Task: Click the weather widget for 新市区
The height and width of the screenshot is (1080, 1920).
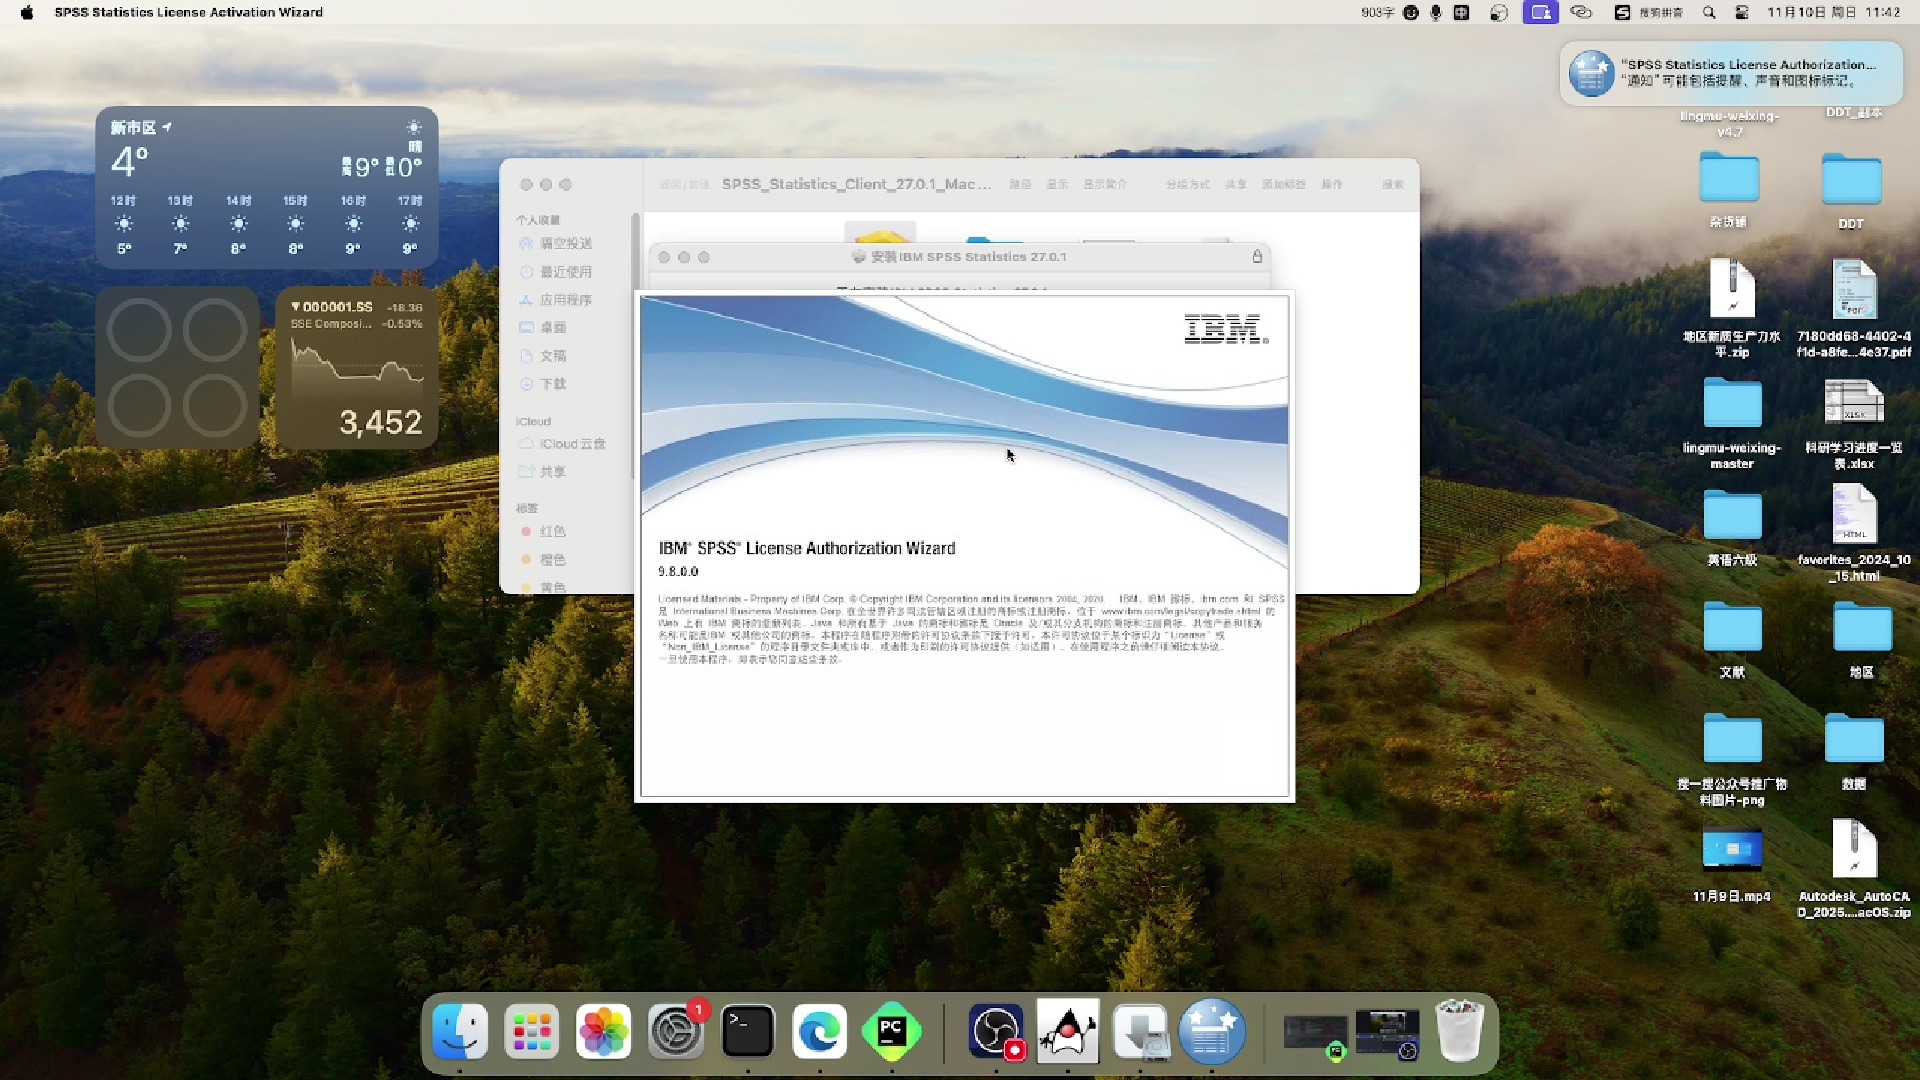Action: coord(266,187)
